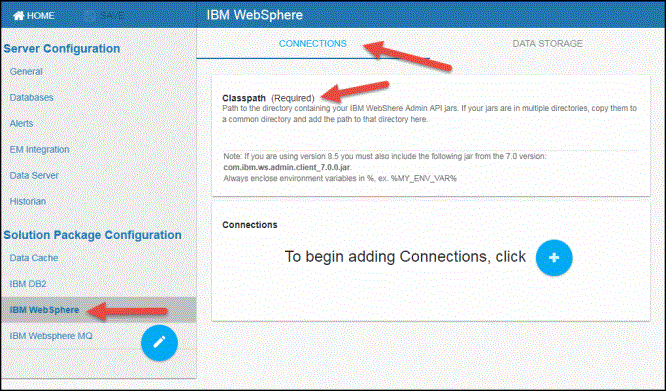Open the Databases settings page
The height and width of the screenshot is (391, 666).
[x=31, y=97]
